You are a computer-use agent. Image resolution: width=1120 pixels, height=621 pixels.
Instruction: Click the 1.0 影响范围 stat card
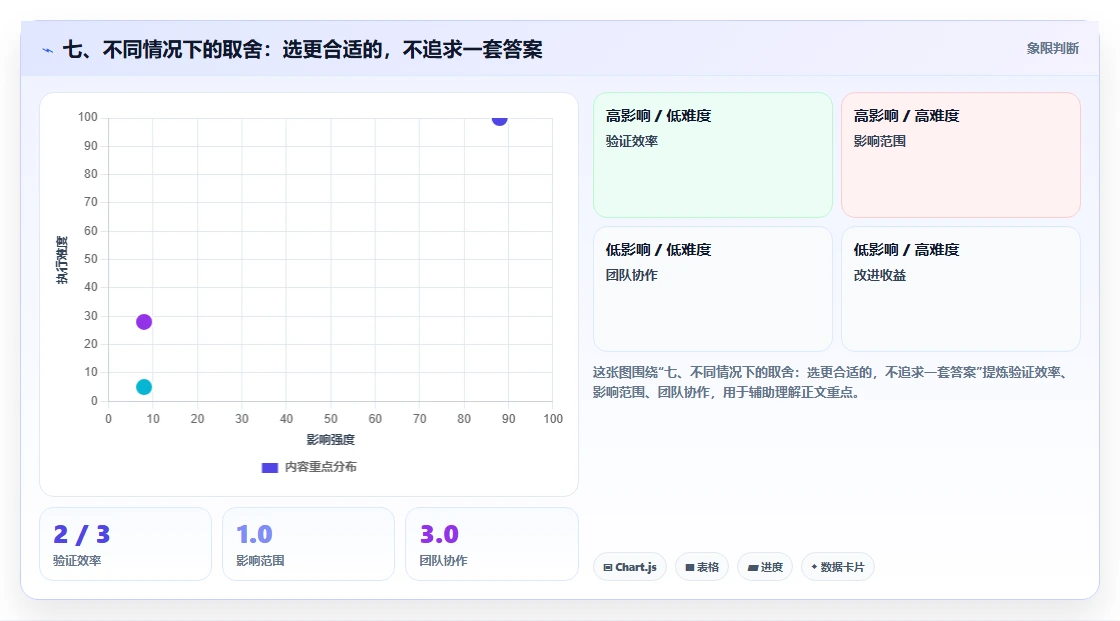coord(308,544)
